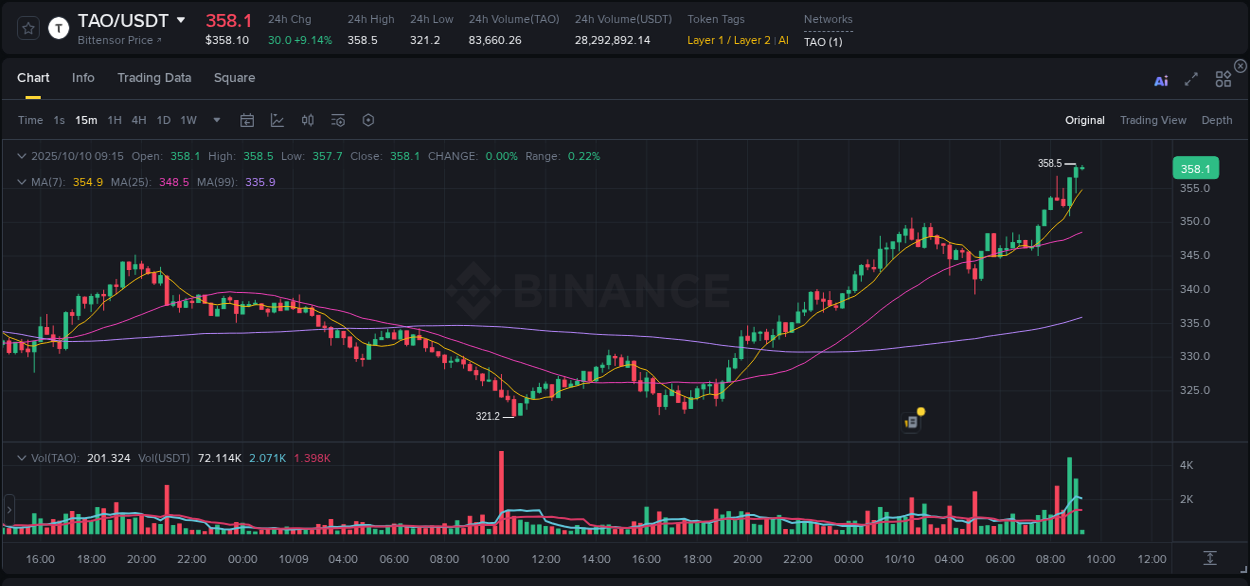Change the chart style via line chart icon
Screen dimensions: 1250x586
point(275,119)
